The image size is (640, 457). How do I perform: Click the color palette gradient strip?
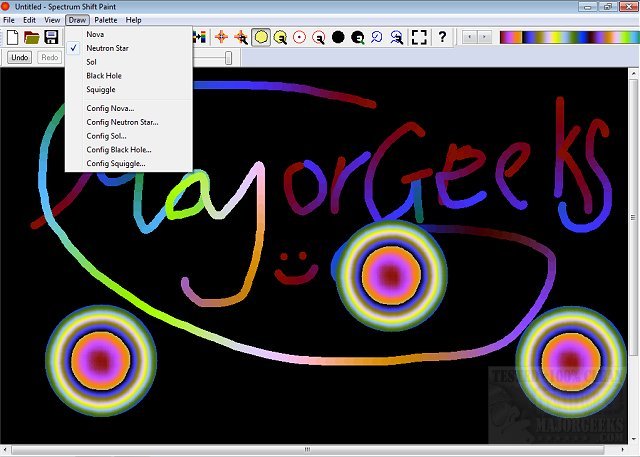pos(568,37)
